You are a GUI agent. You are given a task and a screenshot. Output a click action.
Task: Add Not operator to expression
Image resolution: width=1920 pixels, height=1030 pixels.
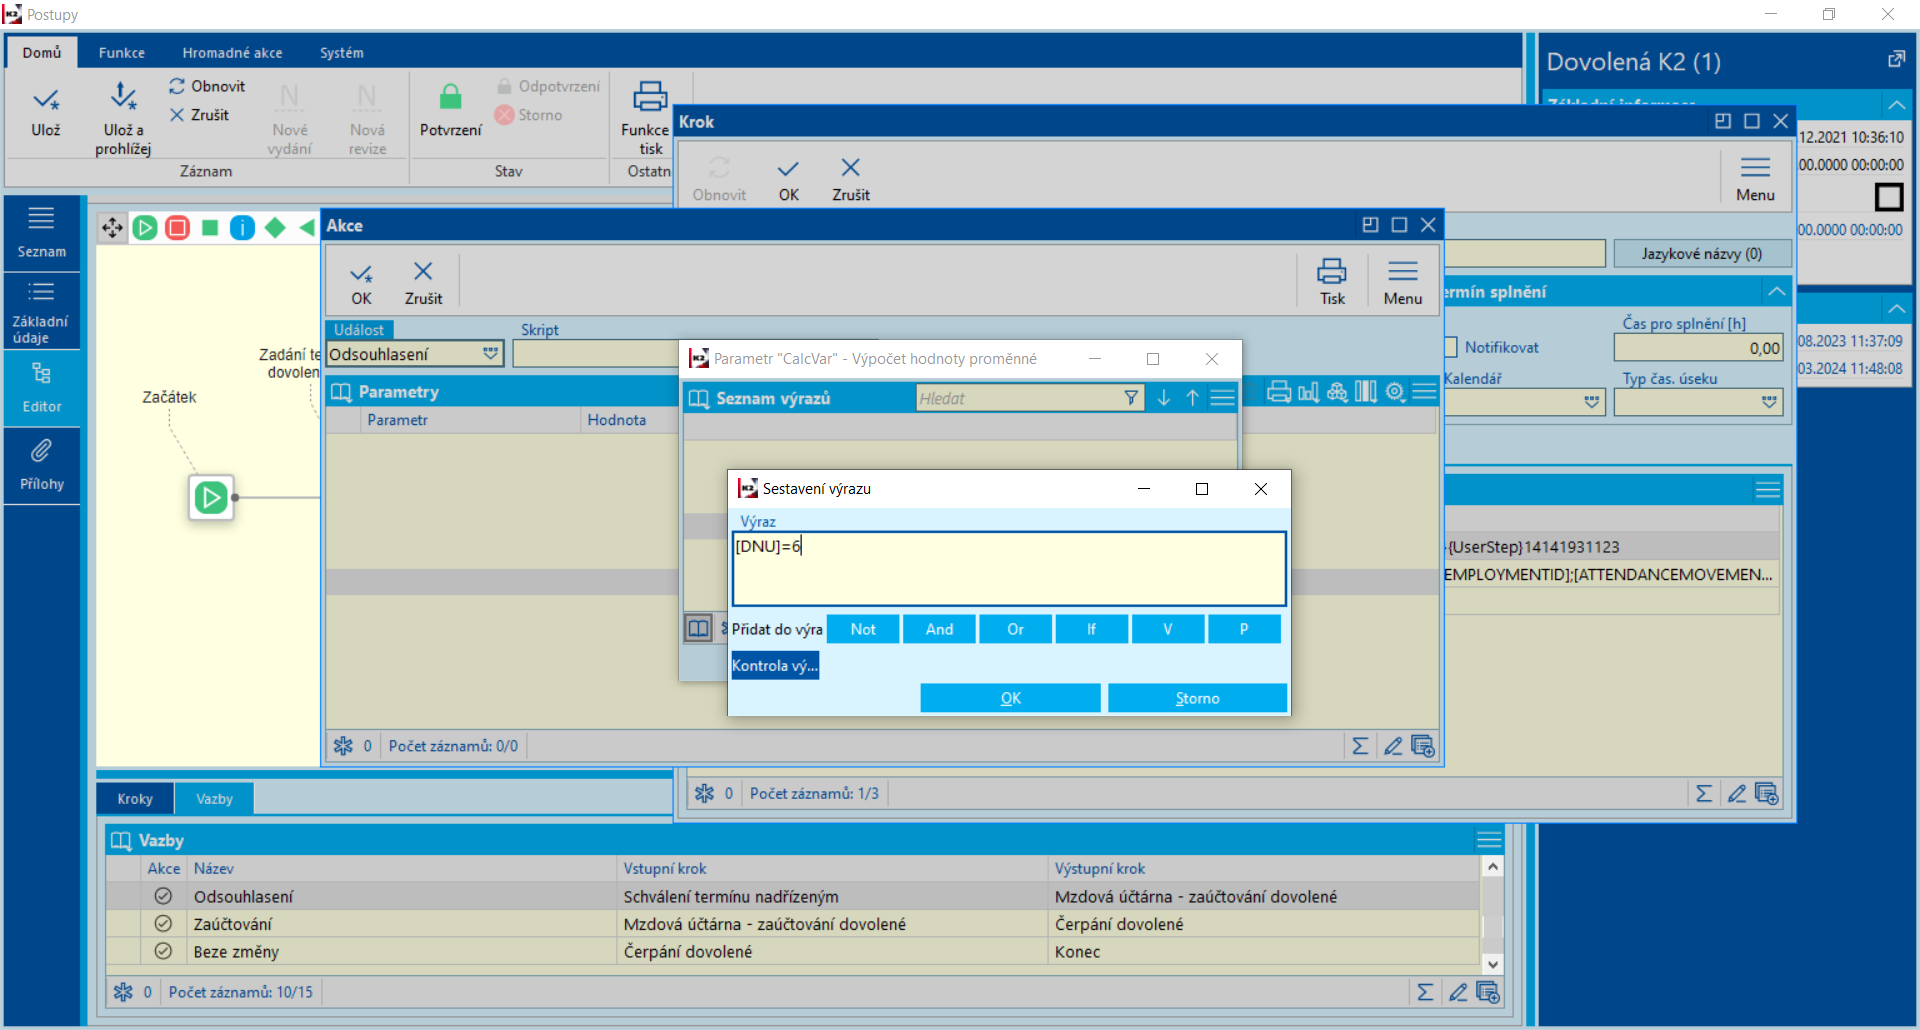863,629
